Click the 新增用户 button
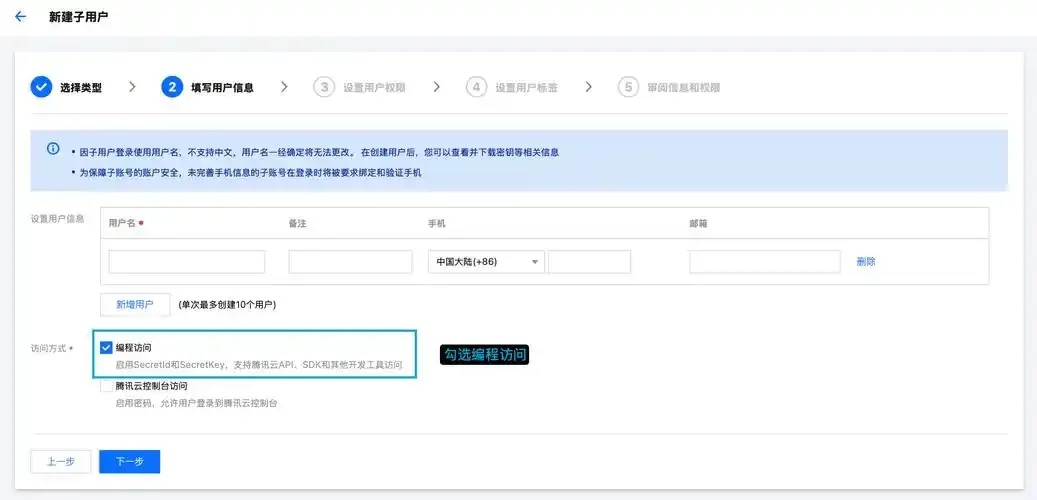Image resolution: width=1037 pixels, height=500 pixels. coord(135,305)
